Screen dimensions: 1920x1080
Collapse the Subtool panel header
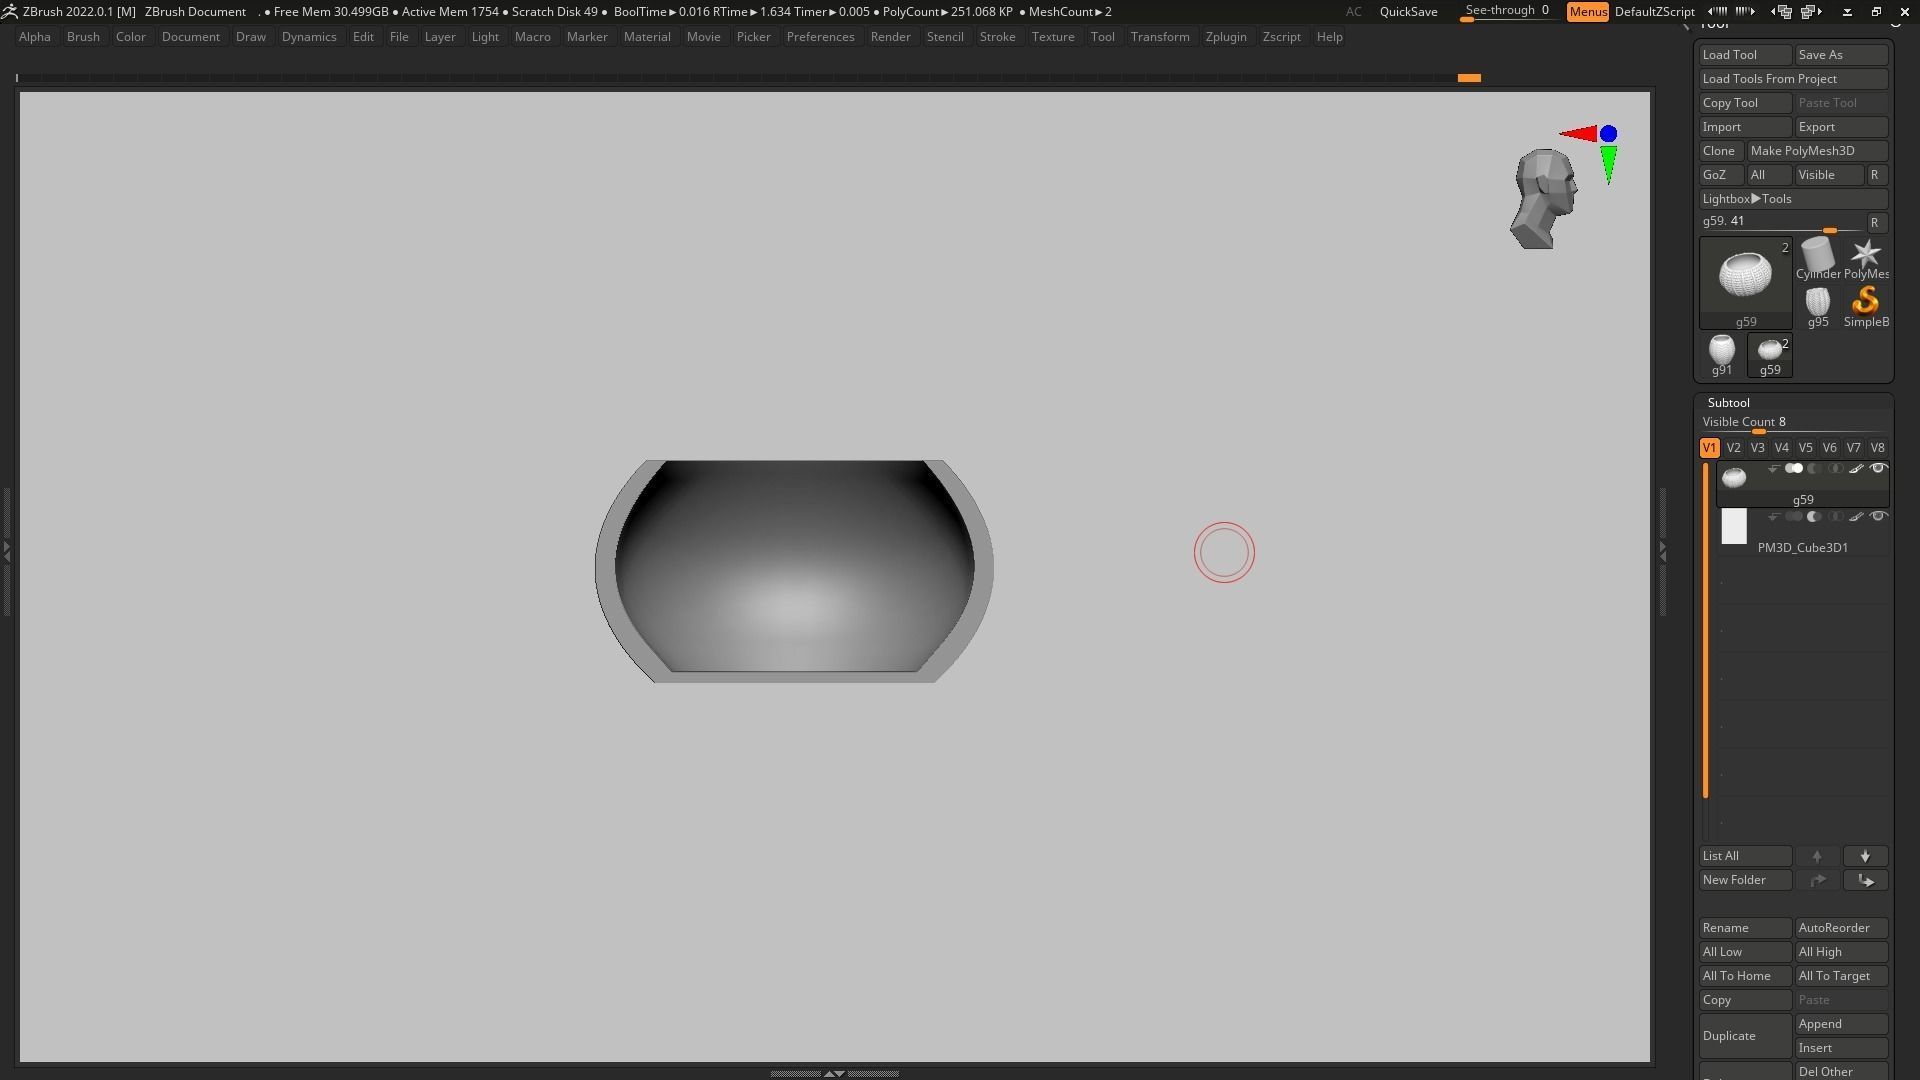point(1729,403)
